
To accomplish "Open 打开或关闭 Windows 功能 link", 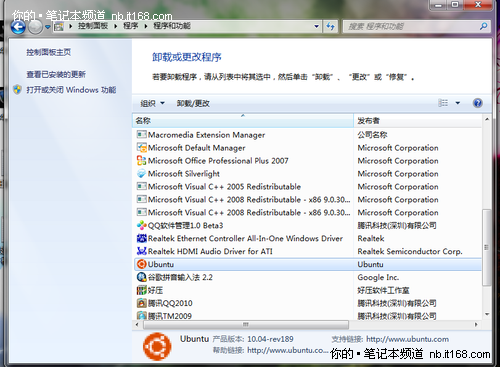I will 71,90.
